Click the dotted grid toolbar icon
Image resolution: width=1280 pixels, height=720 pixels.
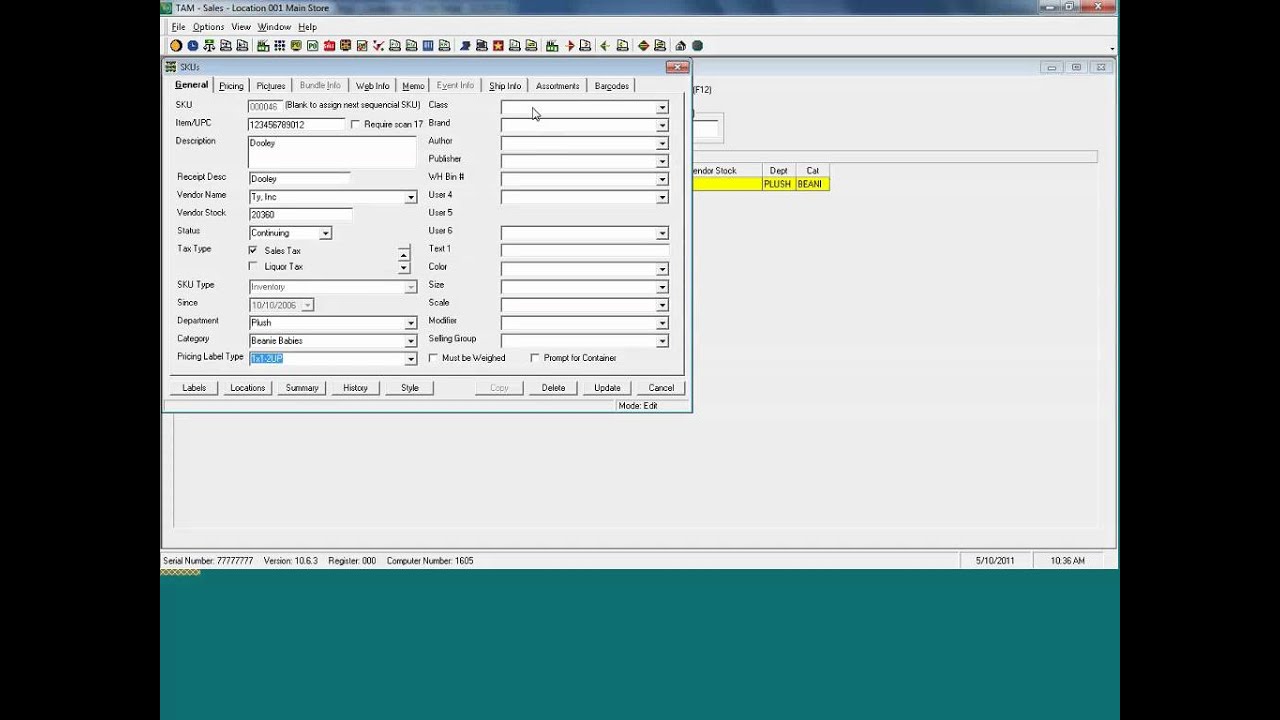(279, 46)
